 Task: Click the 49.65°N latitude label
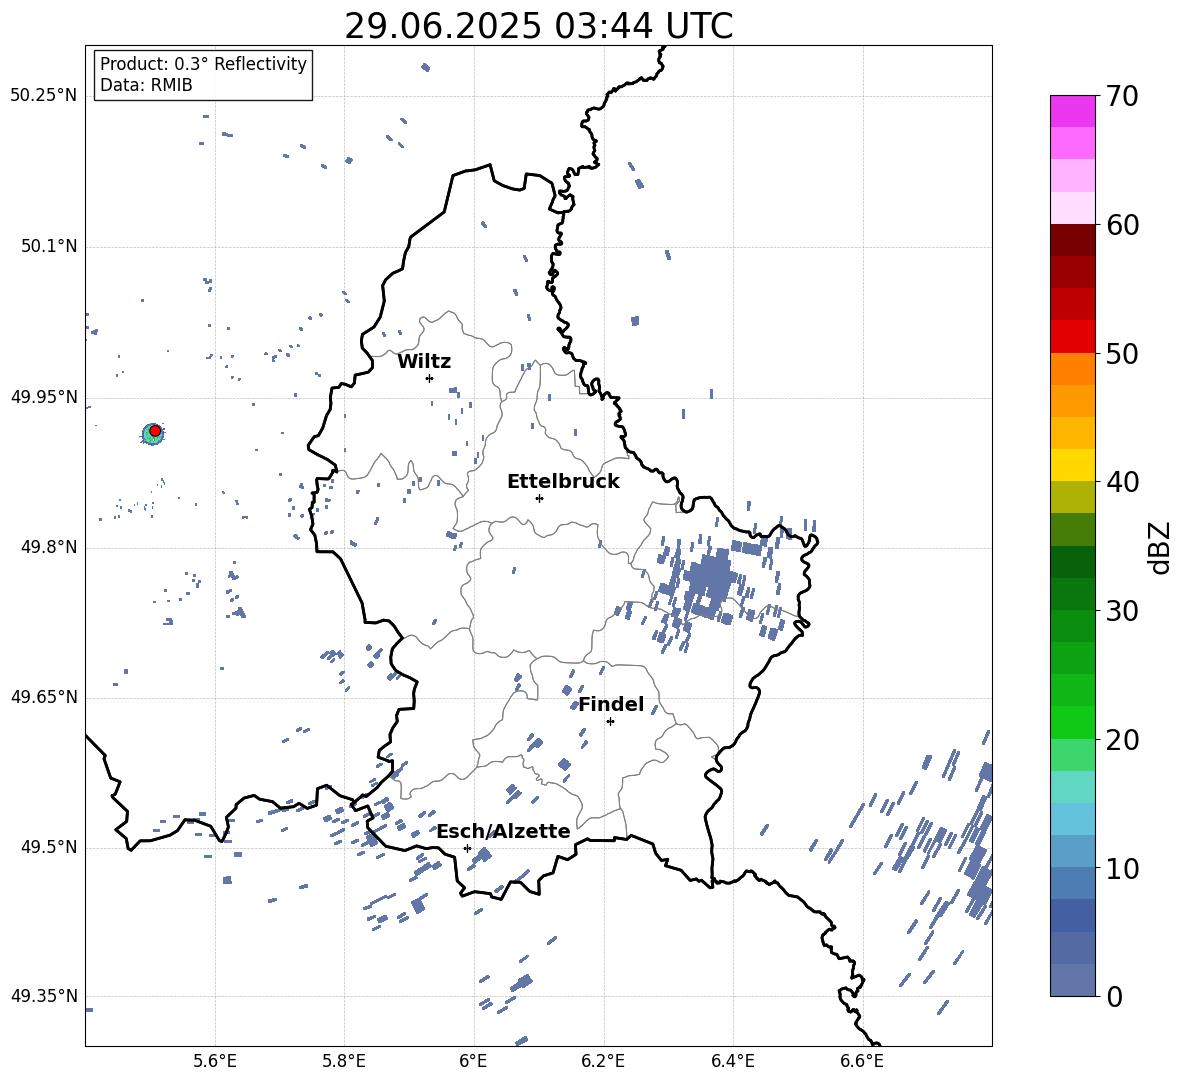click(x=44, y=696)
